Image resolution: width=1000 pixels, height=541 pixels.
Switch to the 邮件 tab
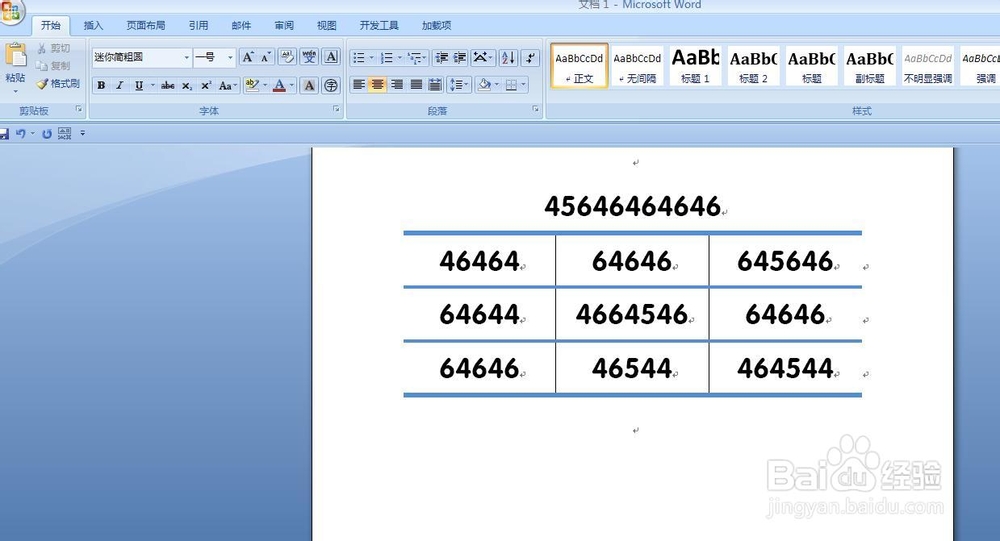(x=241, y=26)
